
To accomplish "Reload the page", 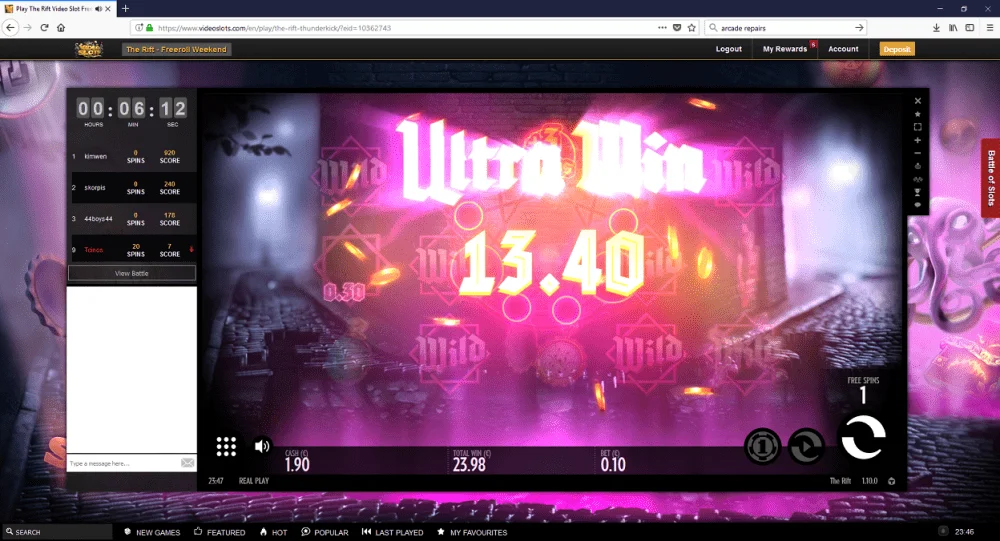I will click(44, 27).
